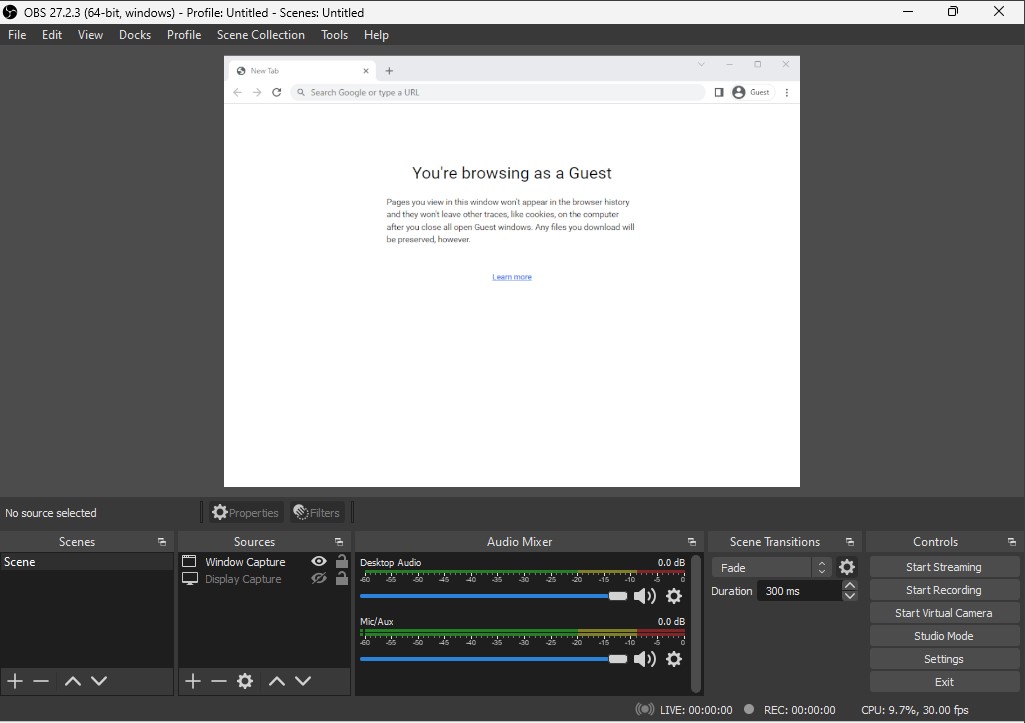Pop out the Controls dock

(x=1012, y=542)
